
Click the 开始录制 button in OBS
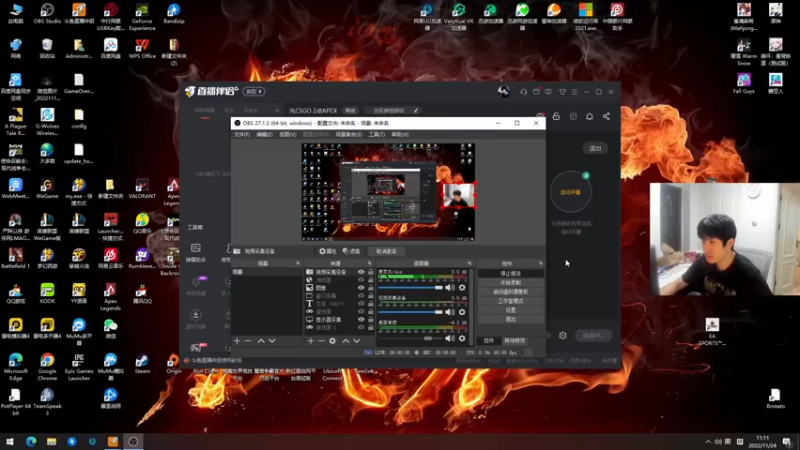pos(511,283)
